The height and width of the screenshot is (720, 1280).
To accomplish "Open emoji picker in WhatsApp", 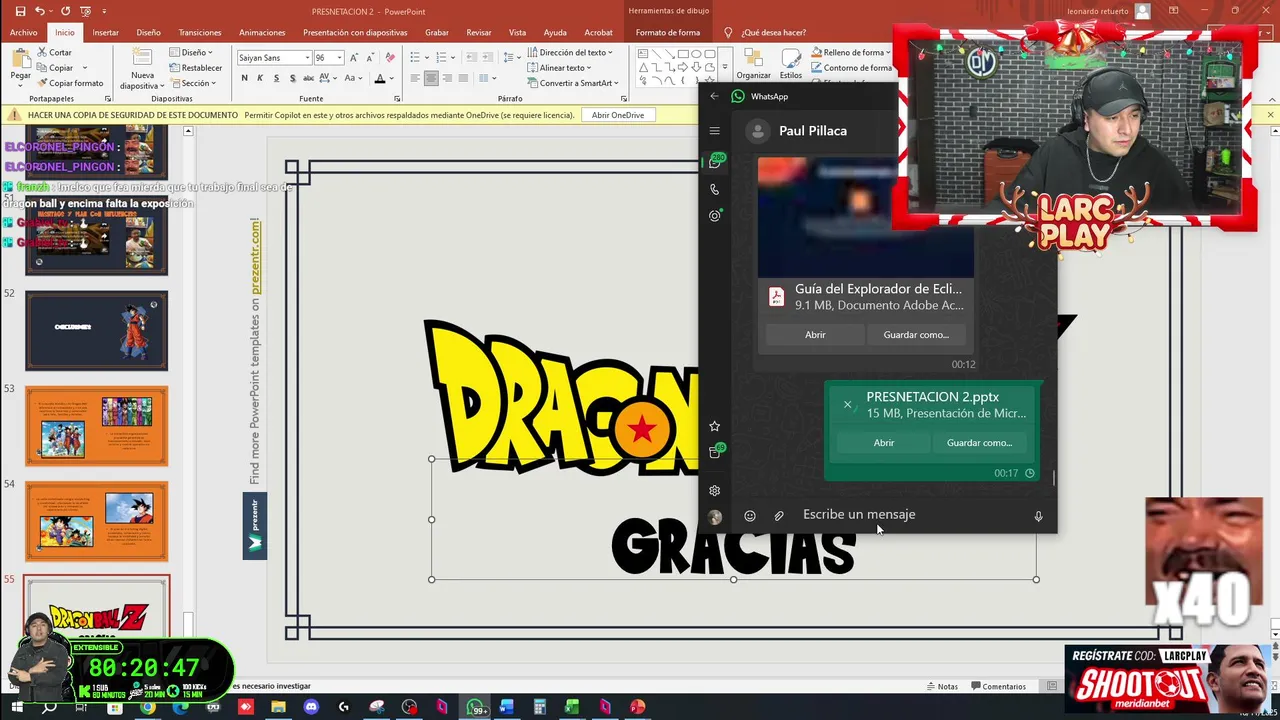I will point(750,516).
